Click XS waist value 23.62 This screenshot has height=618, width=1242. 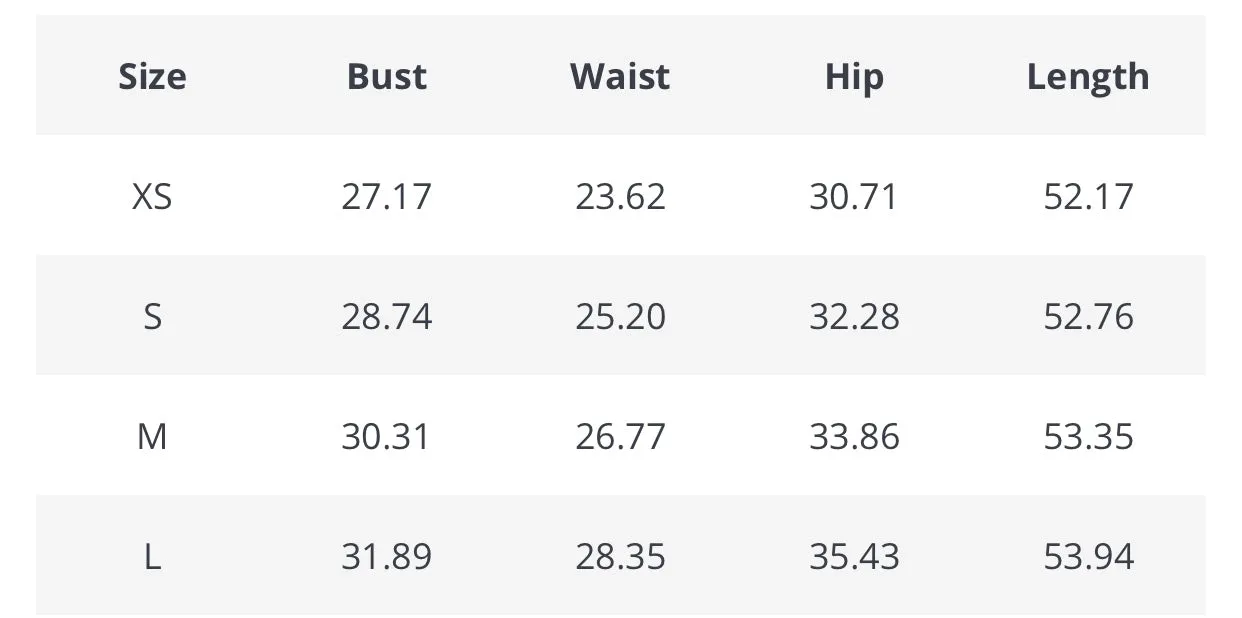(620, 196)
